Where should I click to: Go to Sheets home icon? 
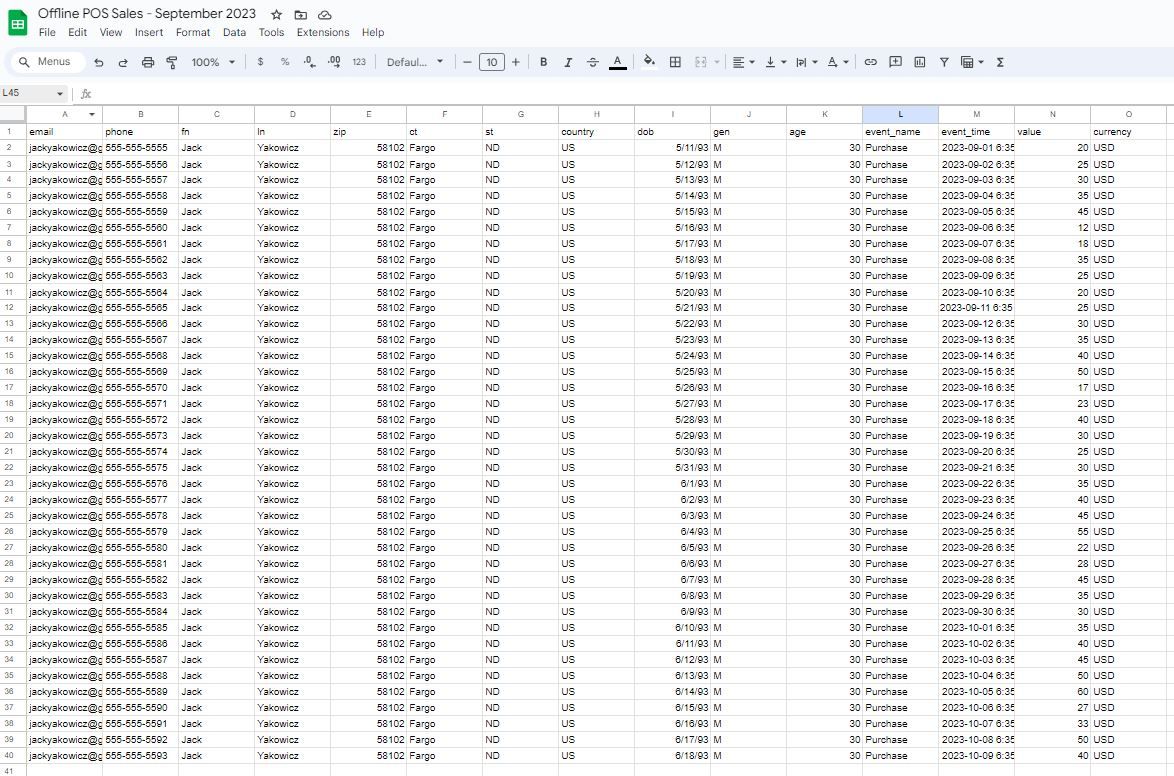pos(17,23)
